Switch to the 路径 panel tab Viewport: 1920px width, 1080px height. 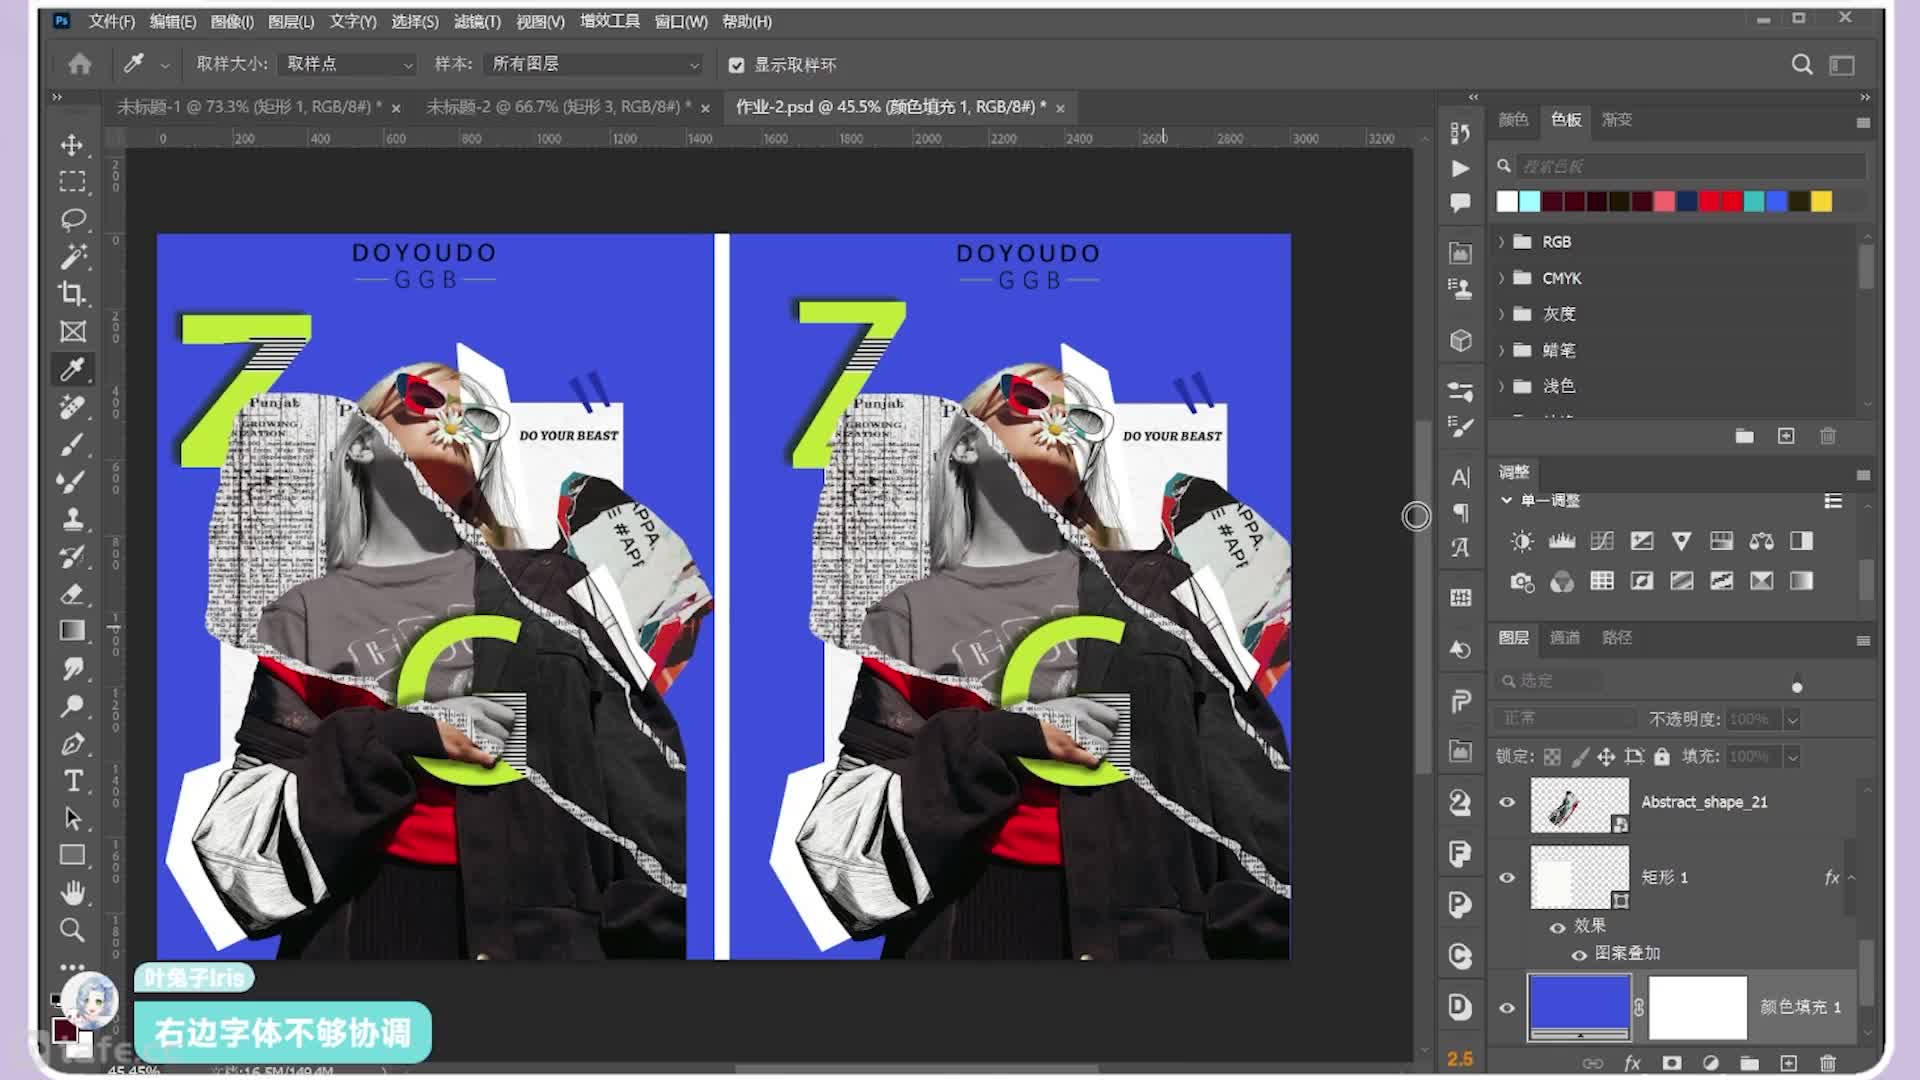[x=1617, y=638]
